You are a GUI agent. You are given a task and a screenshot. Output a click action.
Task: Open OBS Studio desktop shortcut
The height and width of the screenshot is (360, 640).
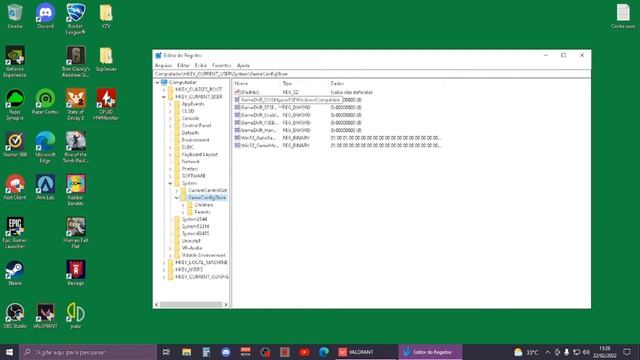click(15, 316)
